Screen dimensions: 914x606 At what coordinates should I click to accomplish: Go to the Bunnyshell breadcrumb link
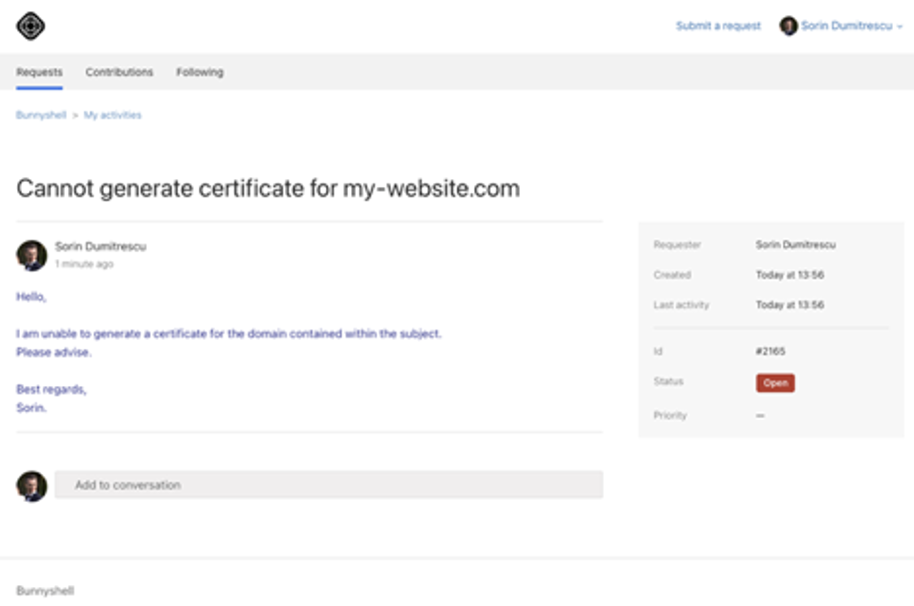pyautogui.click(x=41, y=115)
